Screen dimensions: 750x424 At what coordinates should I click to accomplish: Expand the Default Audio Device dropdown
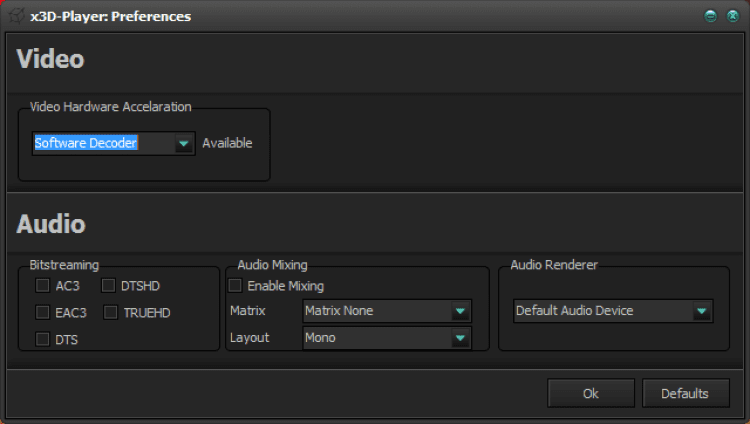(701, 311)
